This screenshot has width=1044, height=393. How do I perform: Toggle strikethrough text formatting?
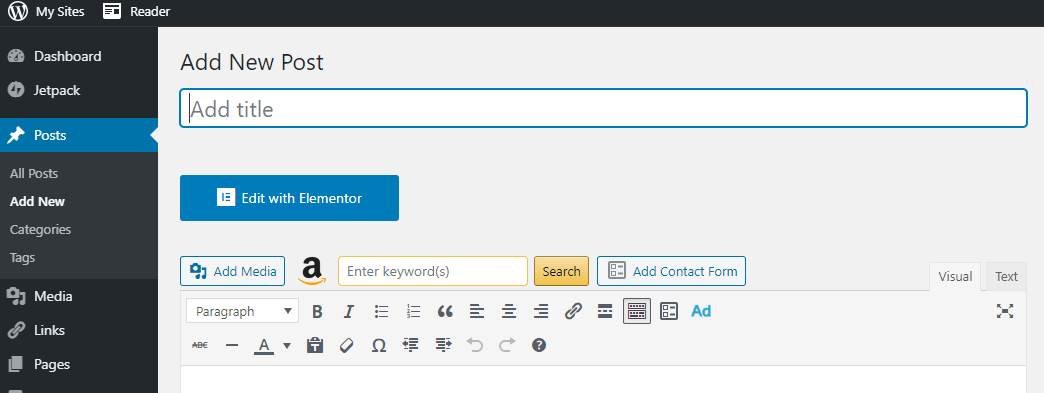tap(200, 345)
